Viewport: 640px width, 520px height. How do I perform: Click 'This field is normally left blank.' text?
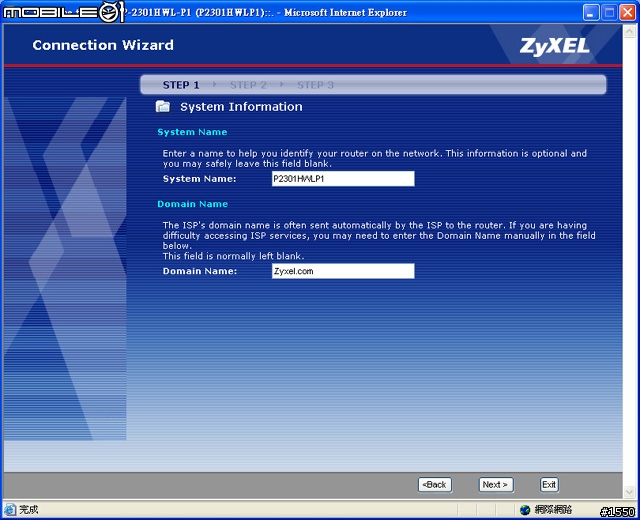233,256
